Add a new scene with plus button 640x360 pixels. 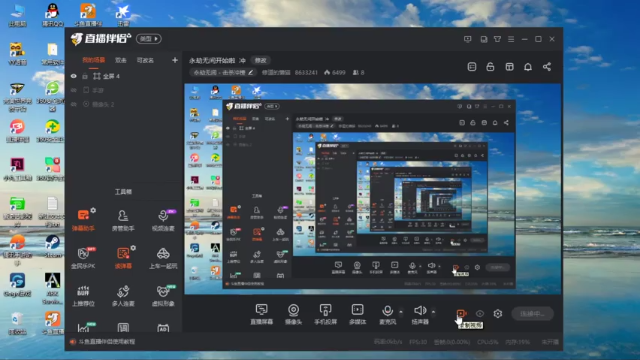tap(175, 60)
